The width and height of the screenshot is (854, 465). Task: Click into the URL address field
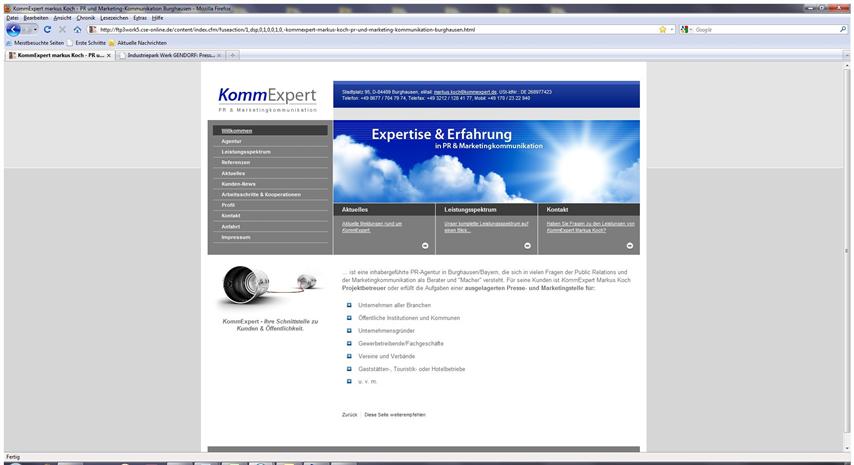pos(376,29)
